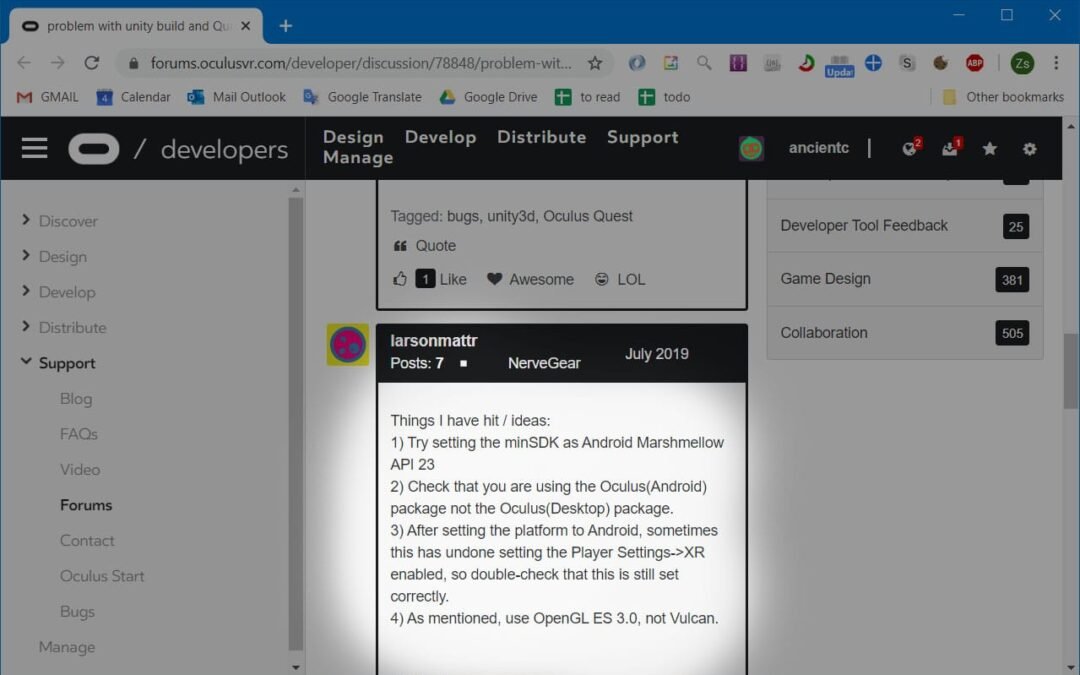
Task: Click the address bar URL field
Action: [360, 63]
